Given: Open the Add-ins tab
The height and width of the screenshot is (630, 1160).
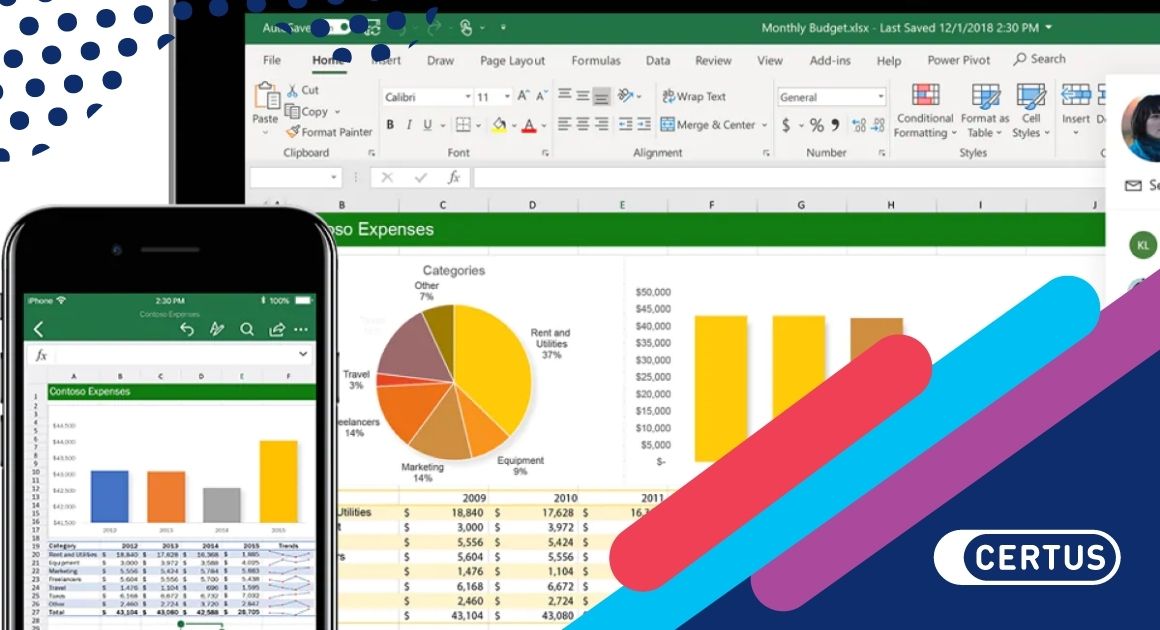Looking at the screenshot, I should point(830,61).
